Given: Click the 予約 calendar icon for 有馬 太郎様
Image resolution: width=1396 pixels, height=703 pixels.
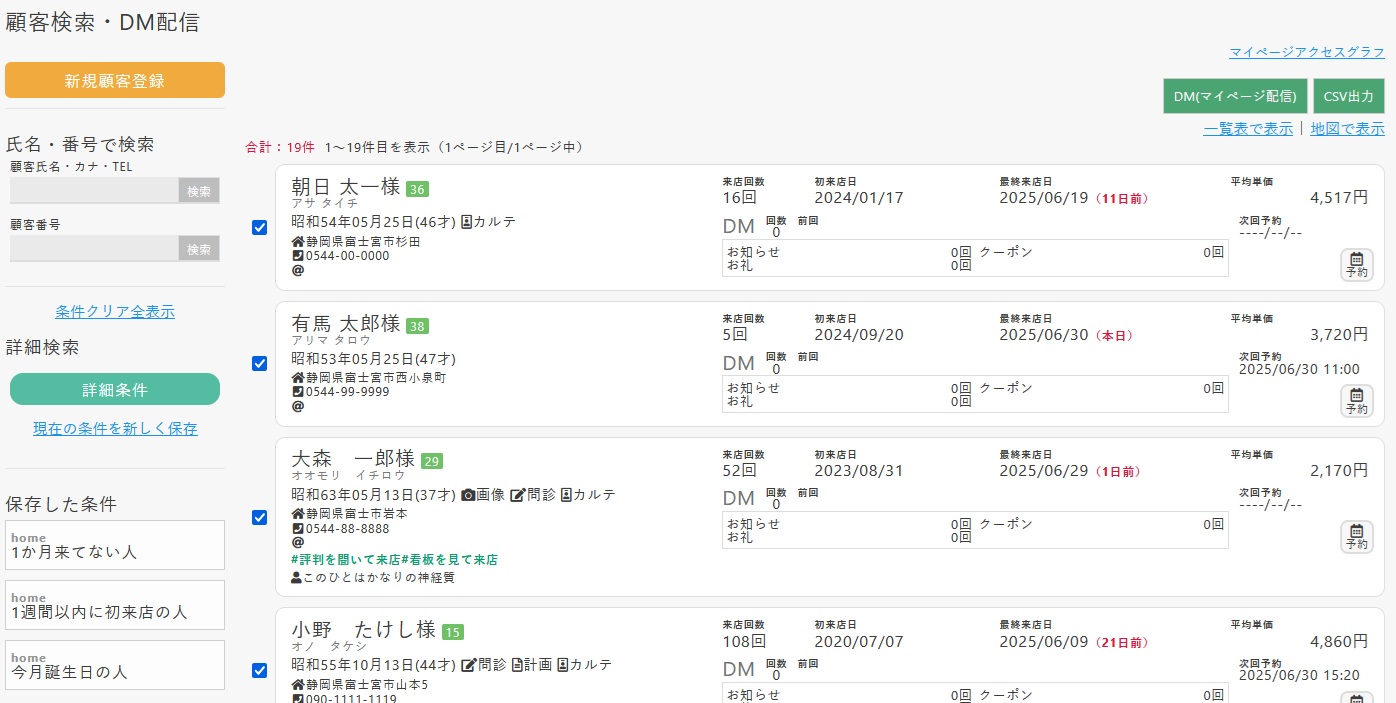Looking at the screenshot, I should click(1356, 401).
